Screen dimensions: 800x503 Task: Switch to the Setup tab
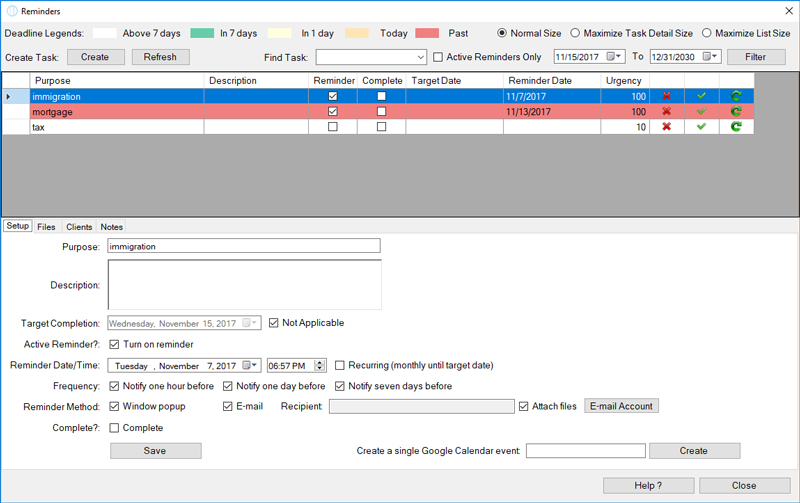click(17, 226)
